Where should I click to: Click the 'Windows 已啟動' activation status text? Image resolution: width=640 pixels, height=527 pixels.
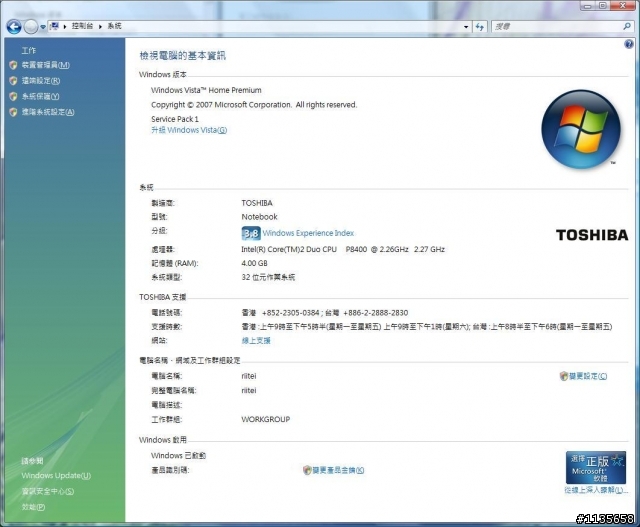[178, 456]
